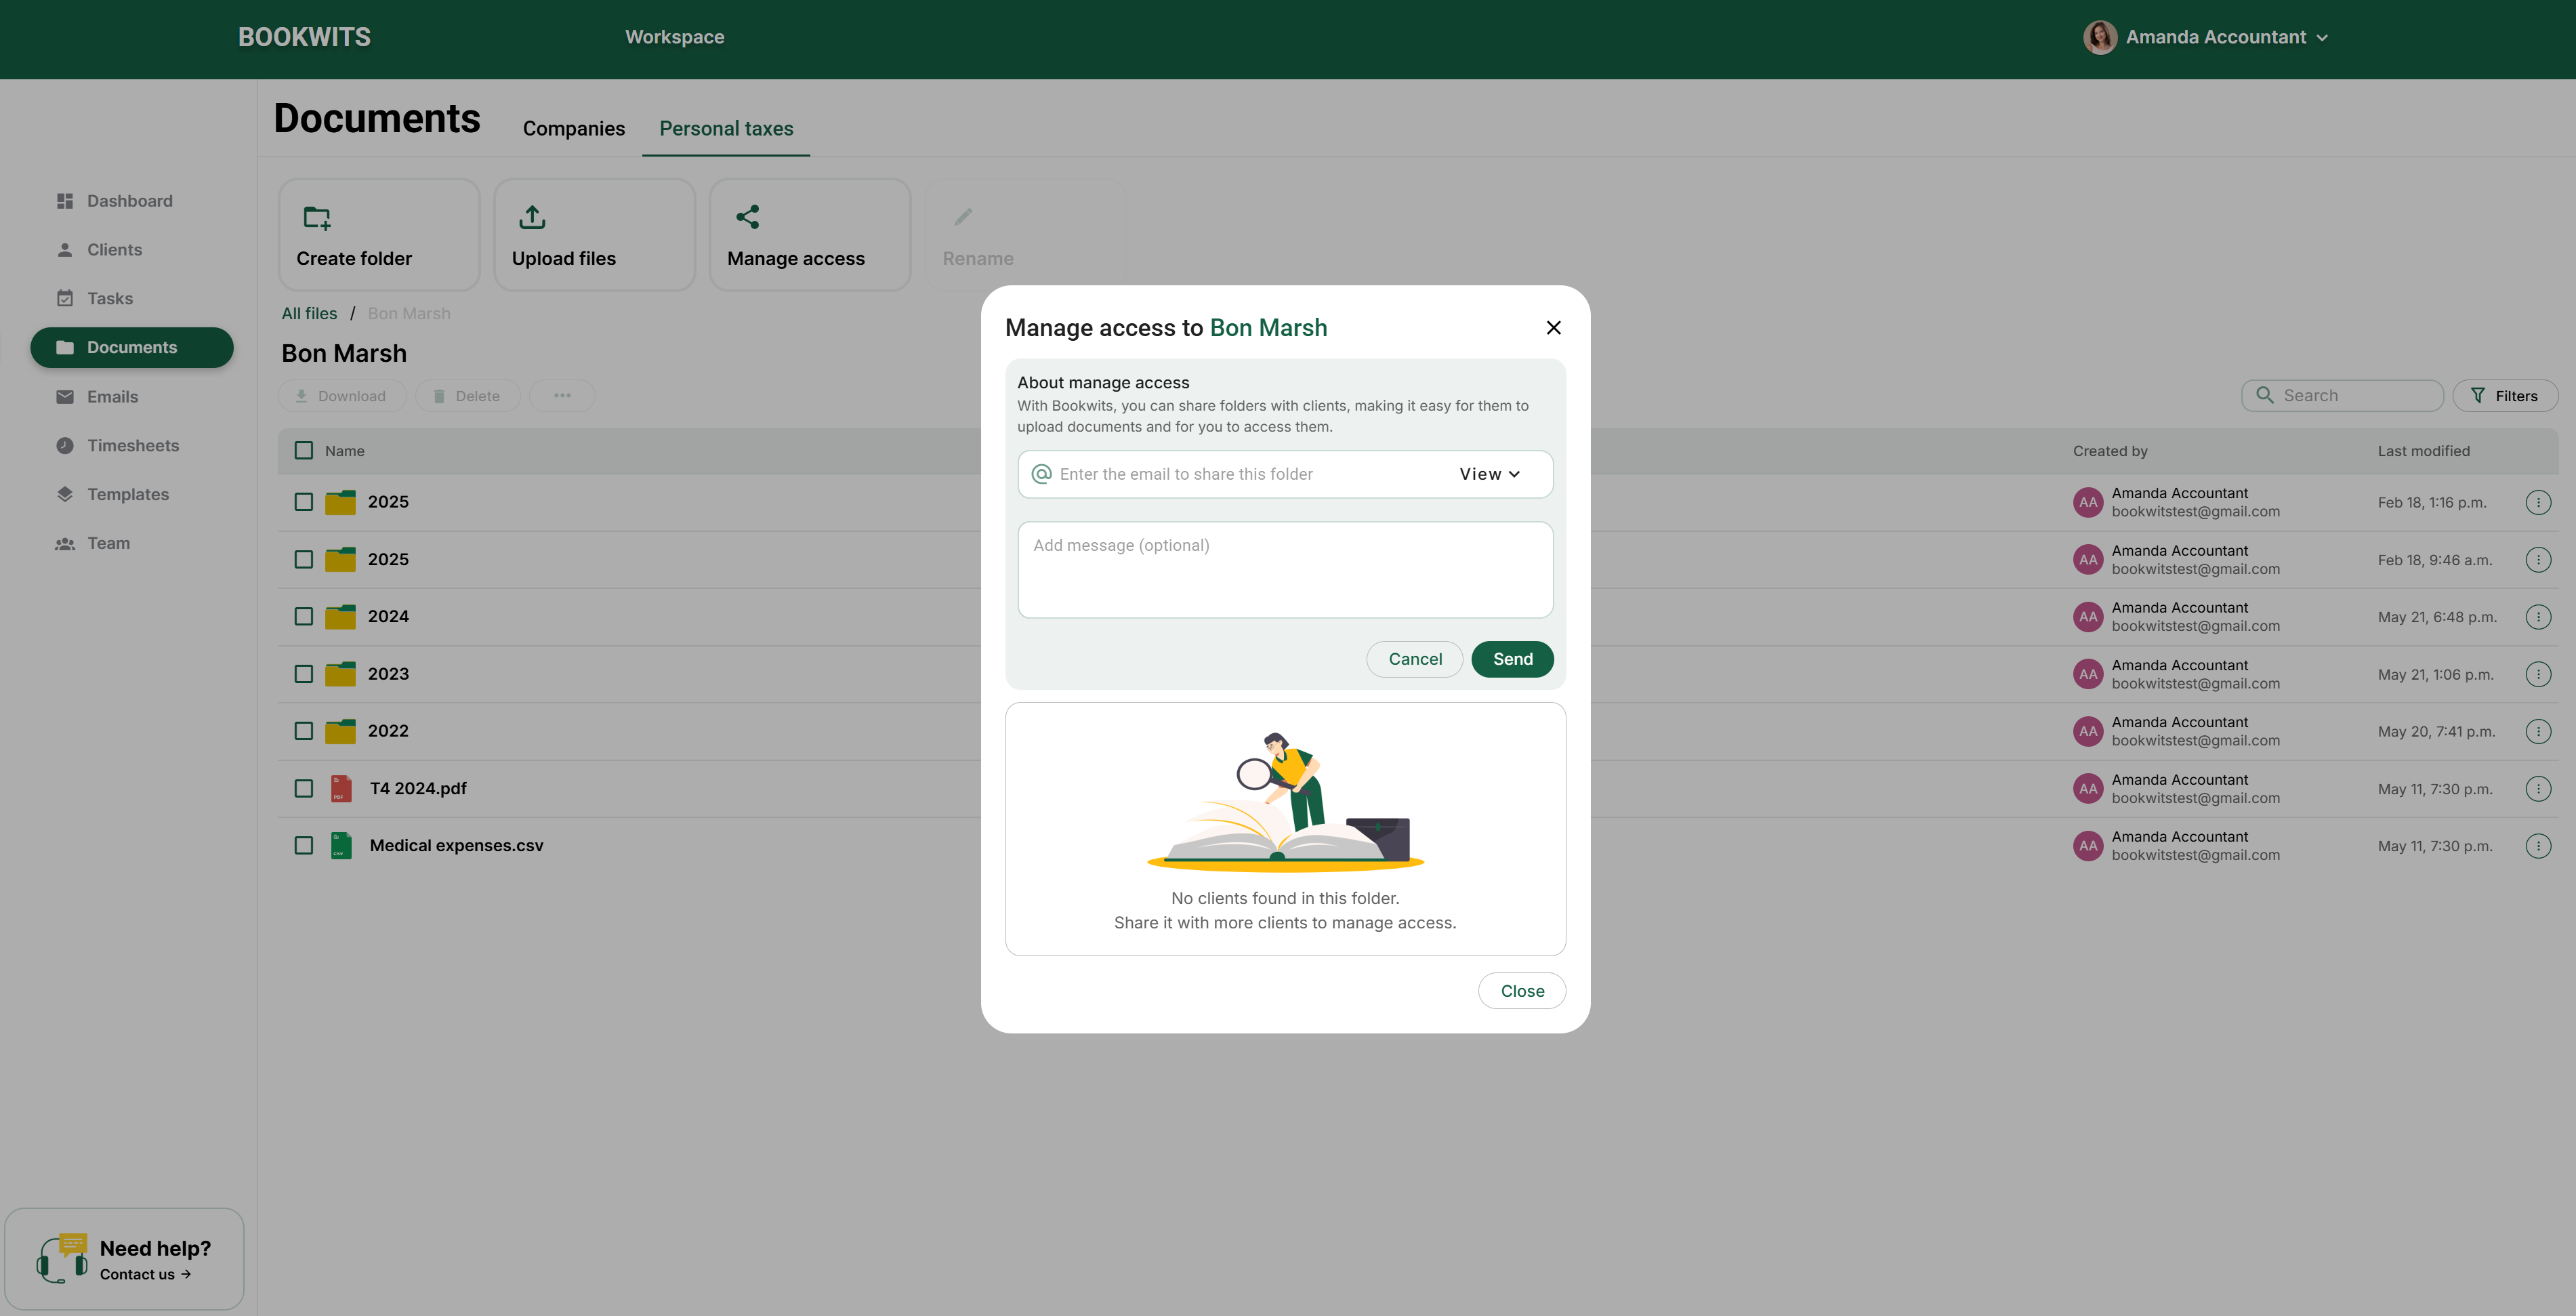Close the Manage access dialog with X
2576x1316 pixels.
click(x=1553, y=328)
